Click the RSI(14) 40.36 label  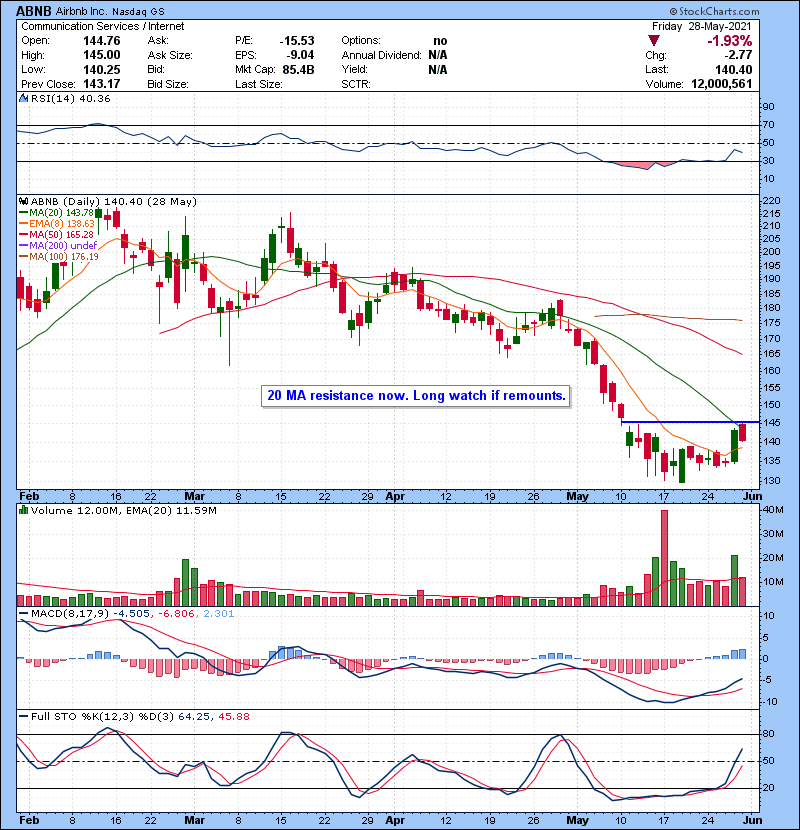70,98
